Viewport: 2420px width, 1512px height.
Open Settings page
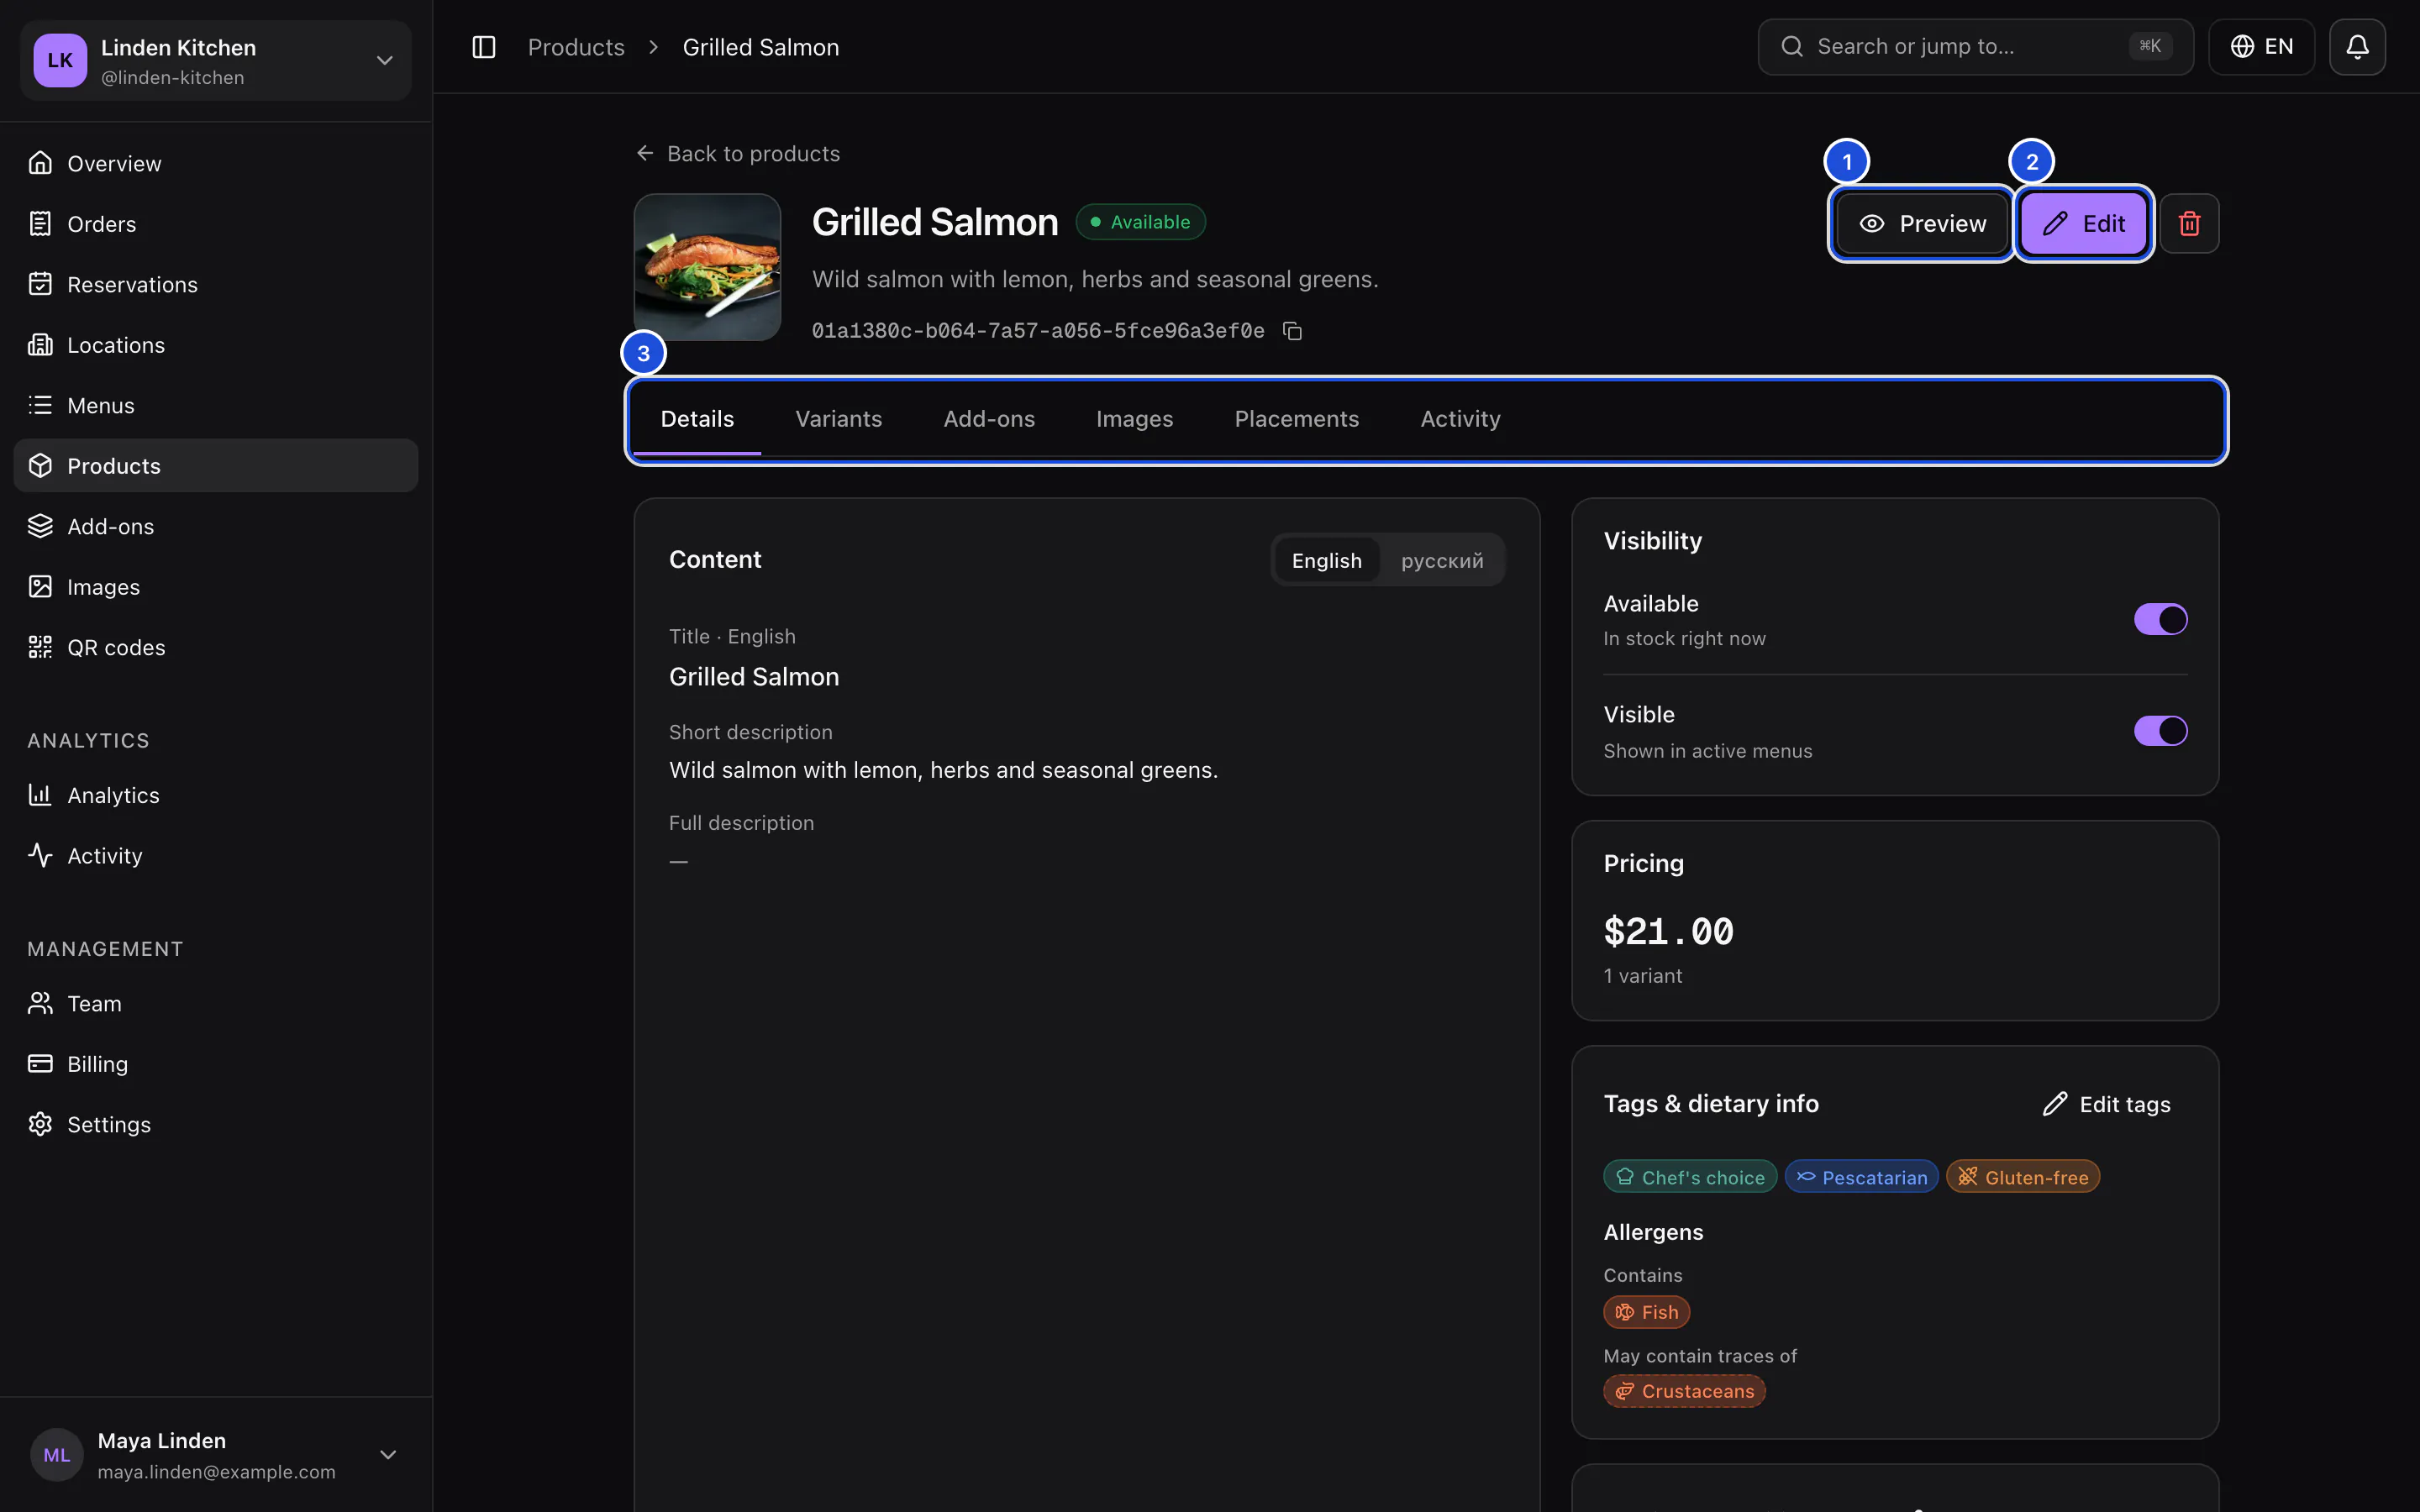coord(216,1124)
